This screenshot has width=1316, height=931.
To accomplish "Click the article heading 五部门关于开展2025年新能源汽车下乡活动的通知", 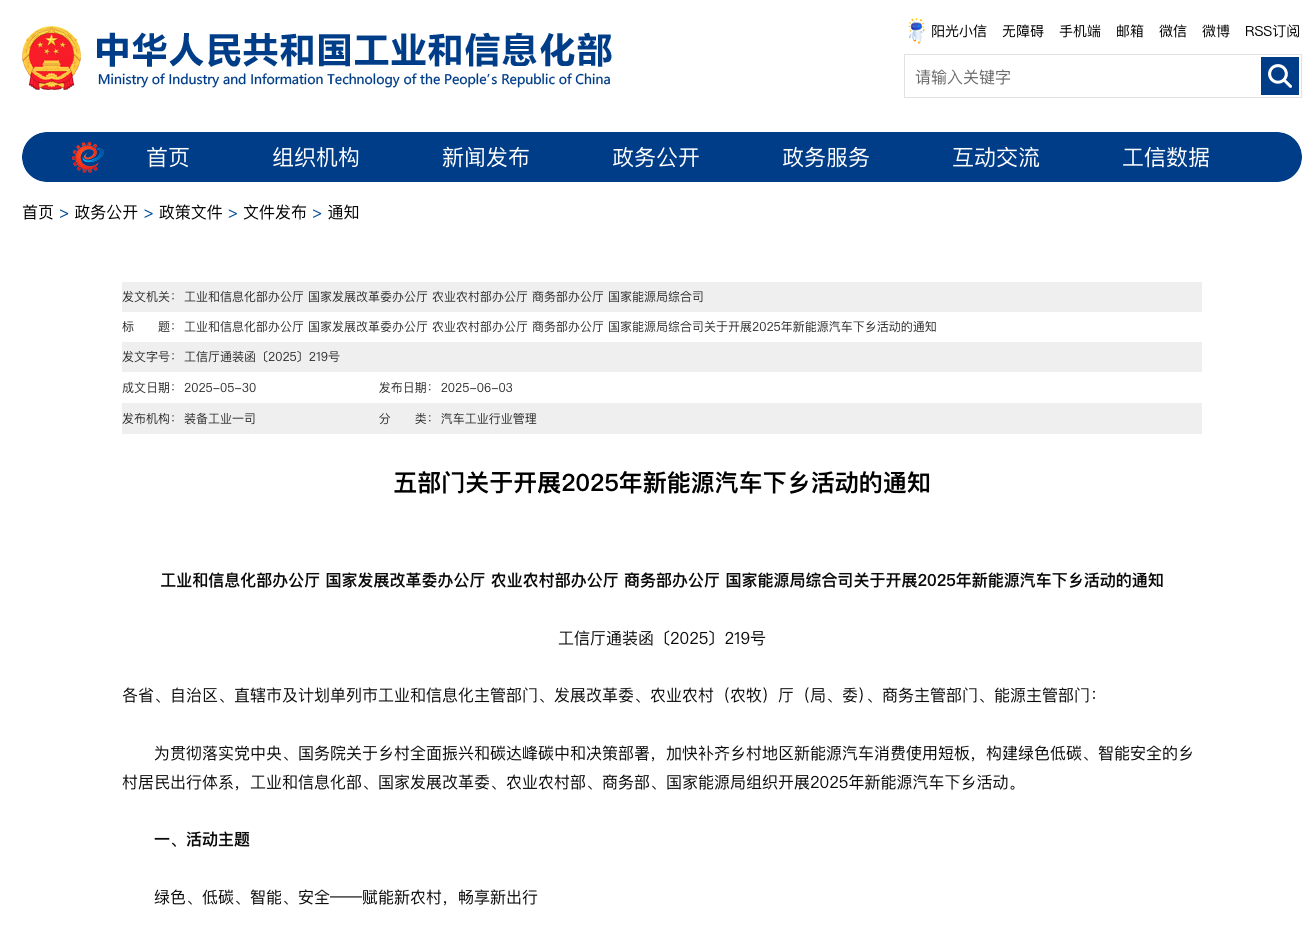I will click(x=662, y=483).
